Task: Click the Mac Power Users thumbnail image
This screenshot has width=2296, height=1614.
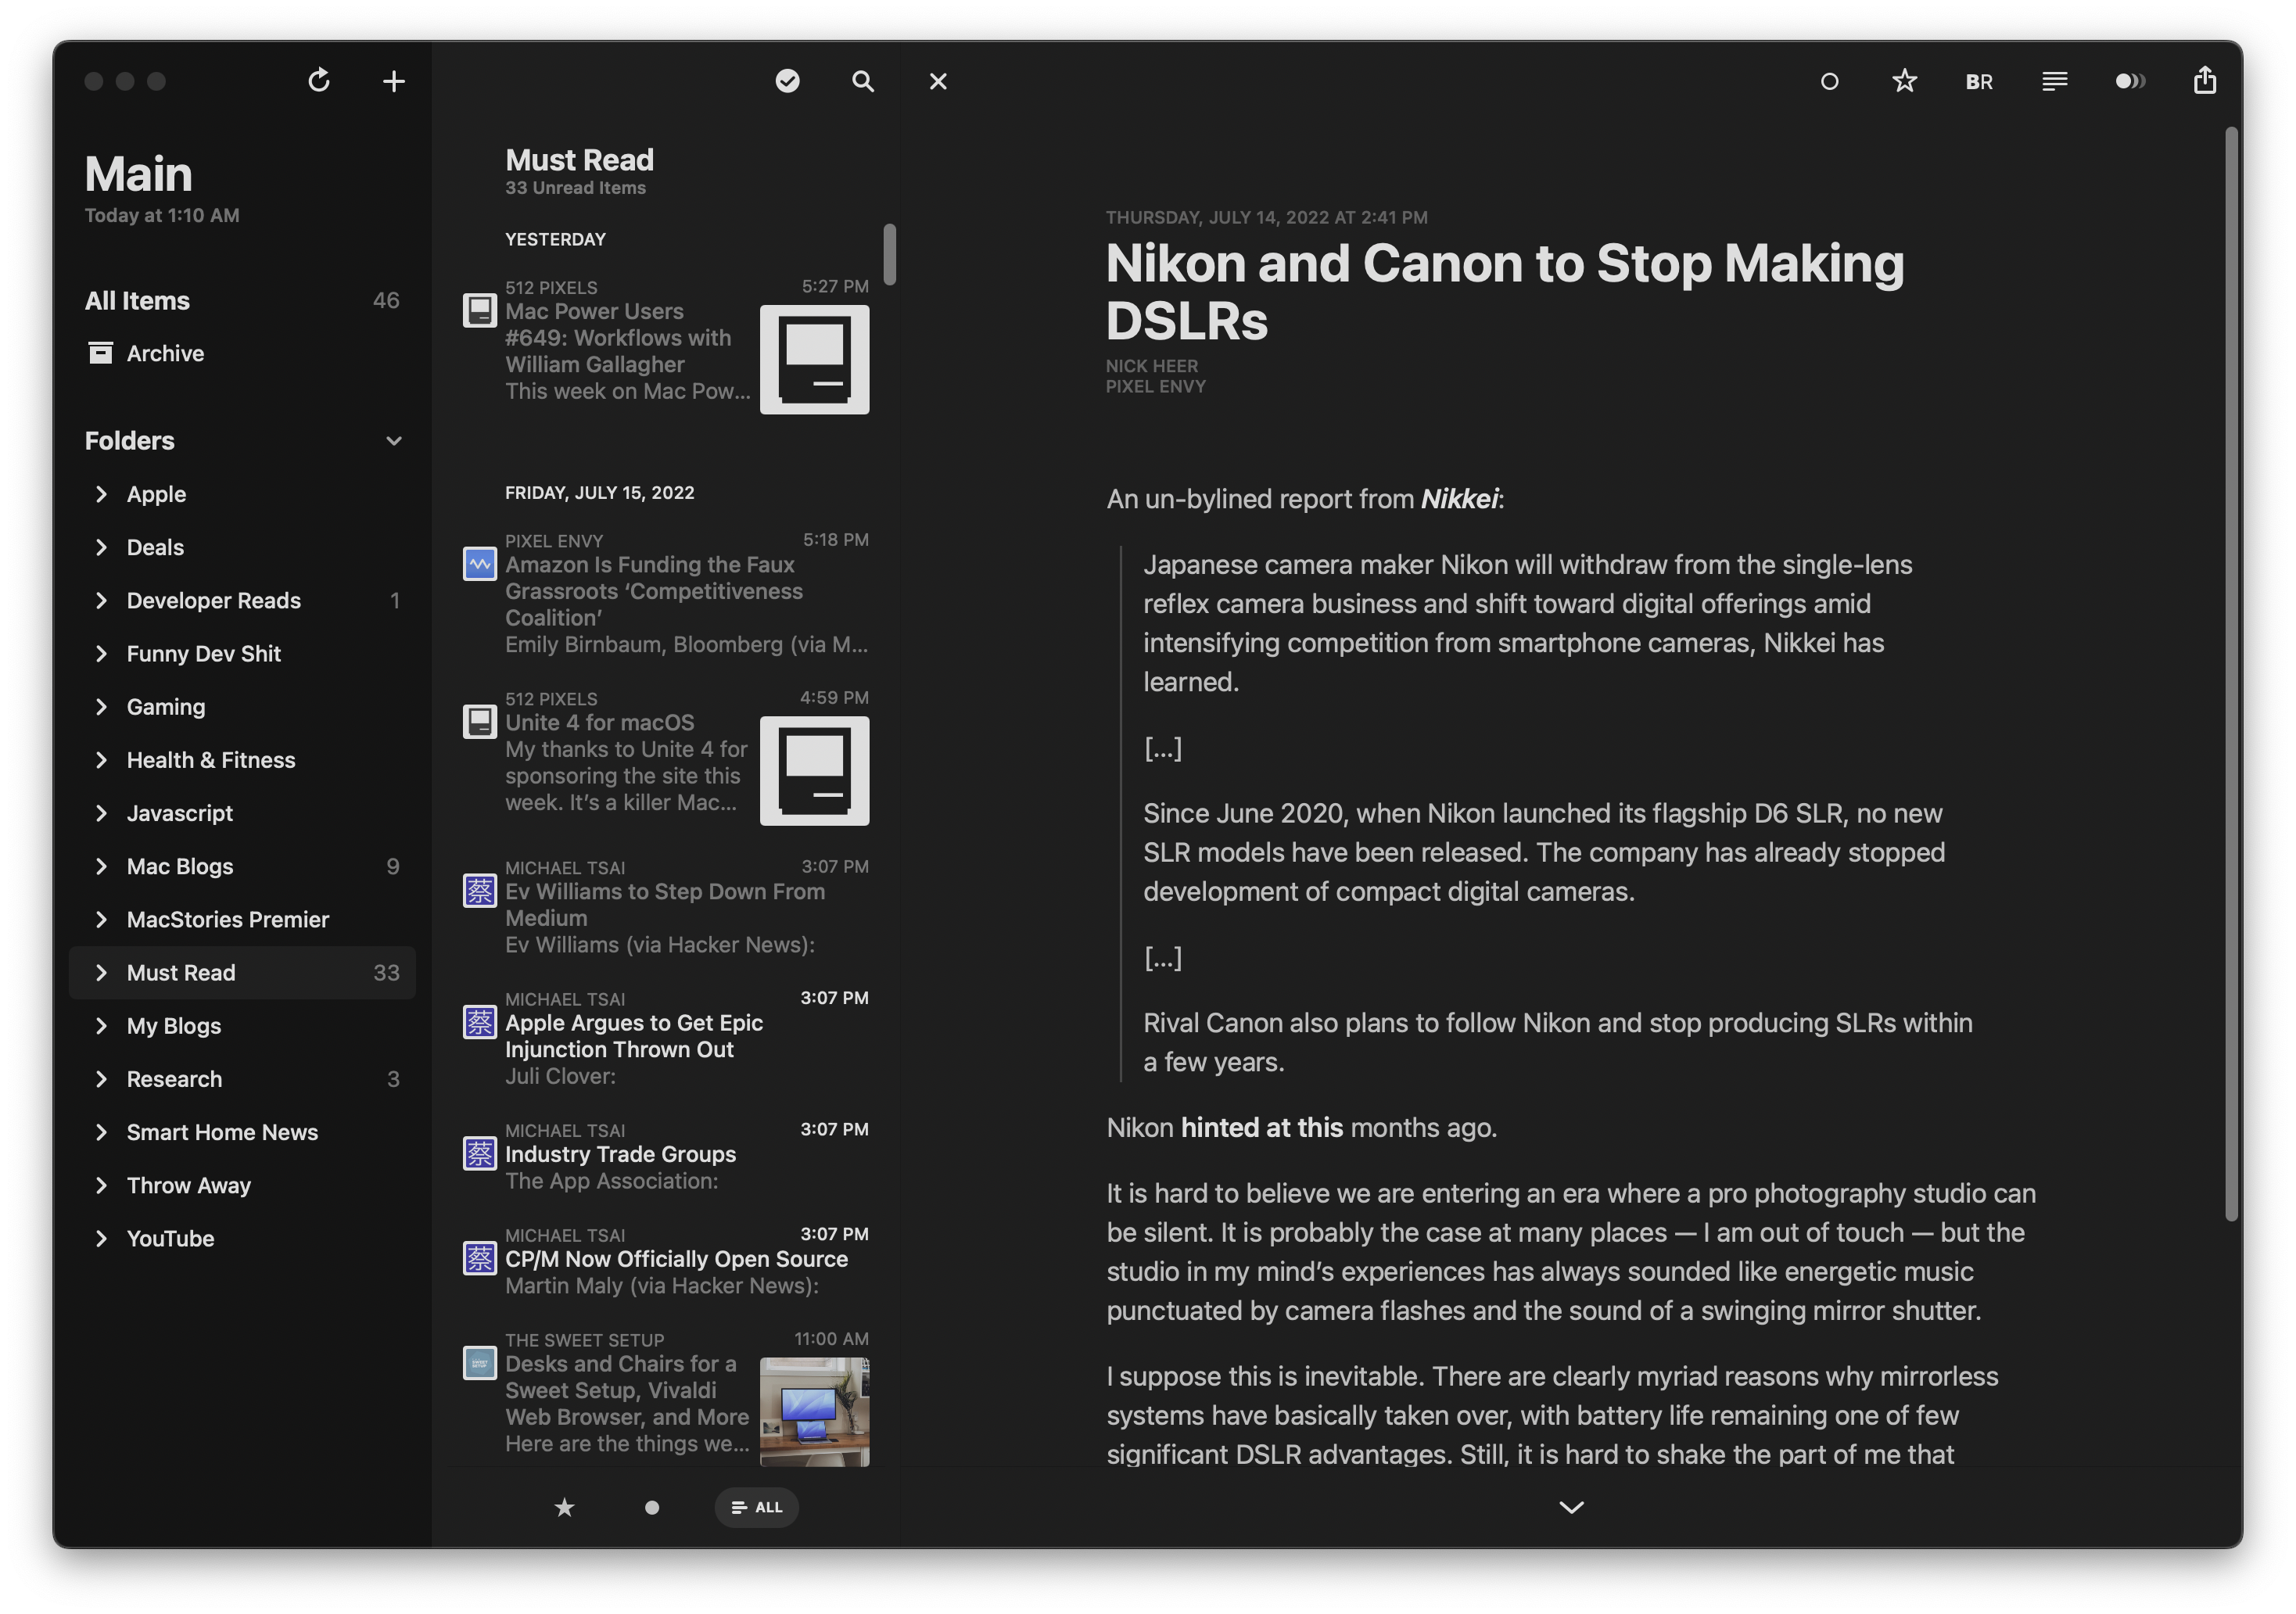Action: (814, 359)
